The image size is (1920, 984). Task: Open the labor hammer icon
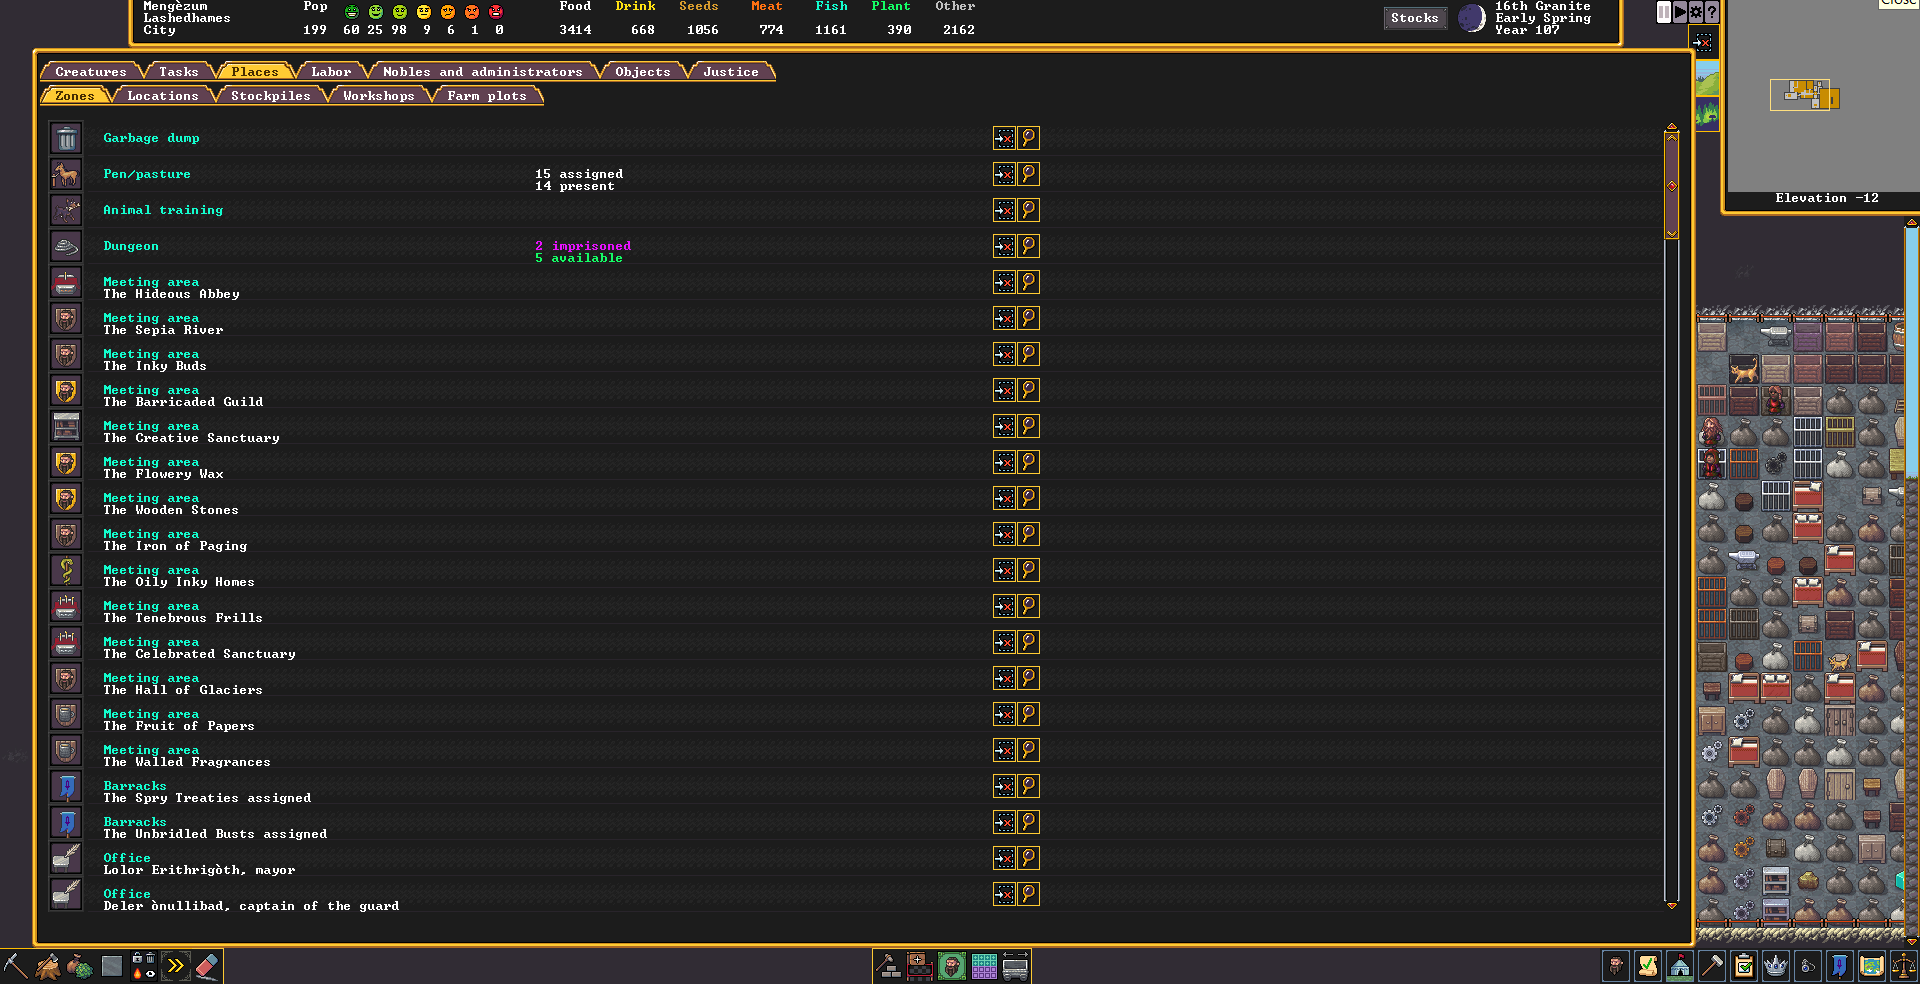pyautogui.click(x=1712, y=966)
